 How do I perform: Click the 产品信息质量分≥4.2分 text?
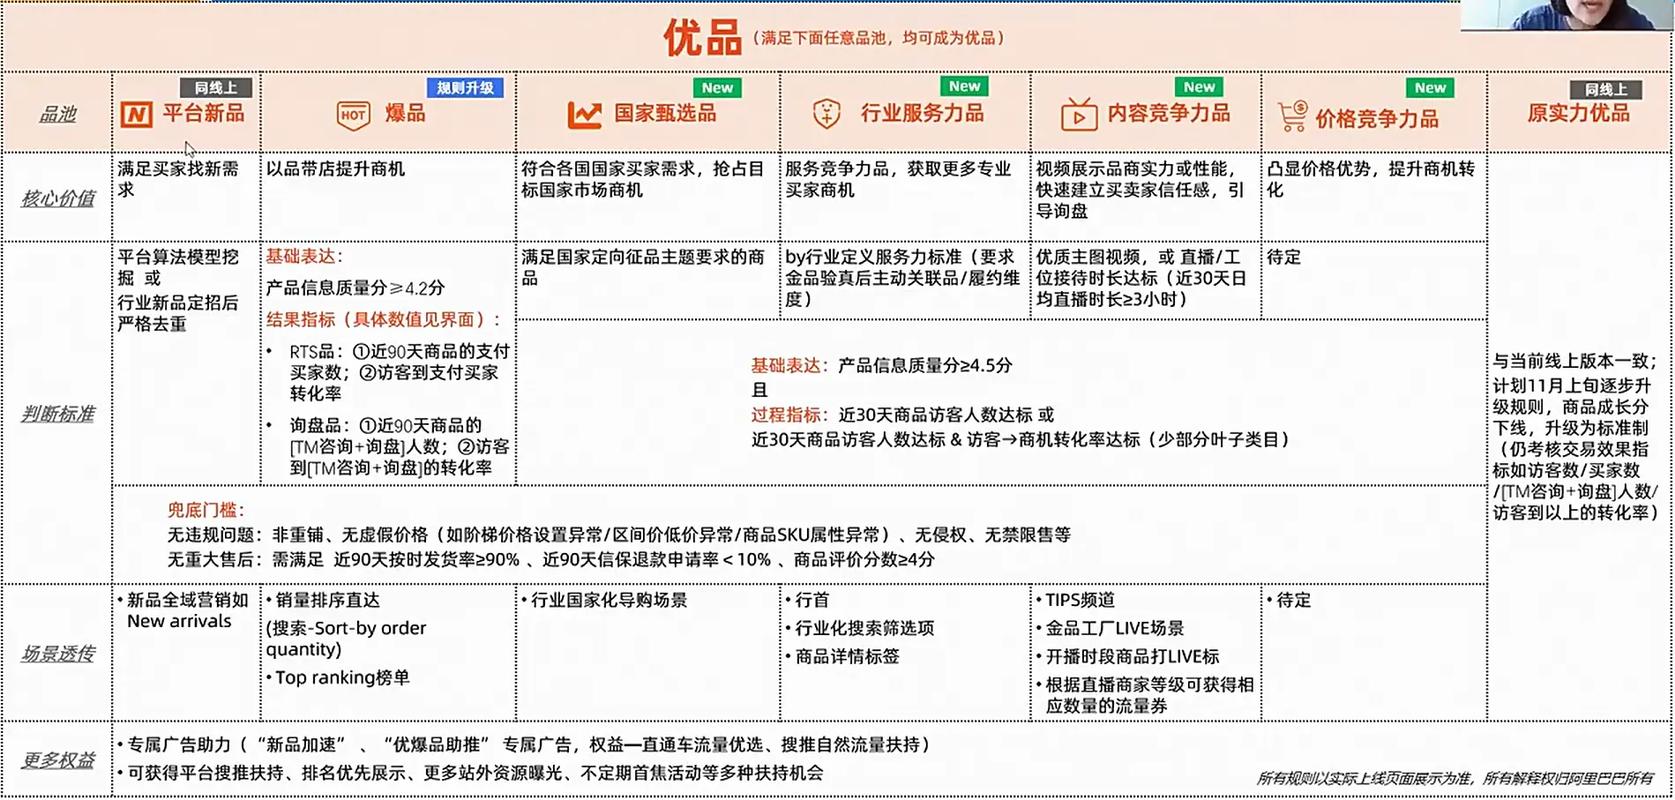pyautogui.click(x=355, y=288)
